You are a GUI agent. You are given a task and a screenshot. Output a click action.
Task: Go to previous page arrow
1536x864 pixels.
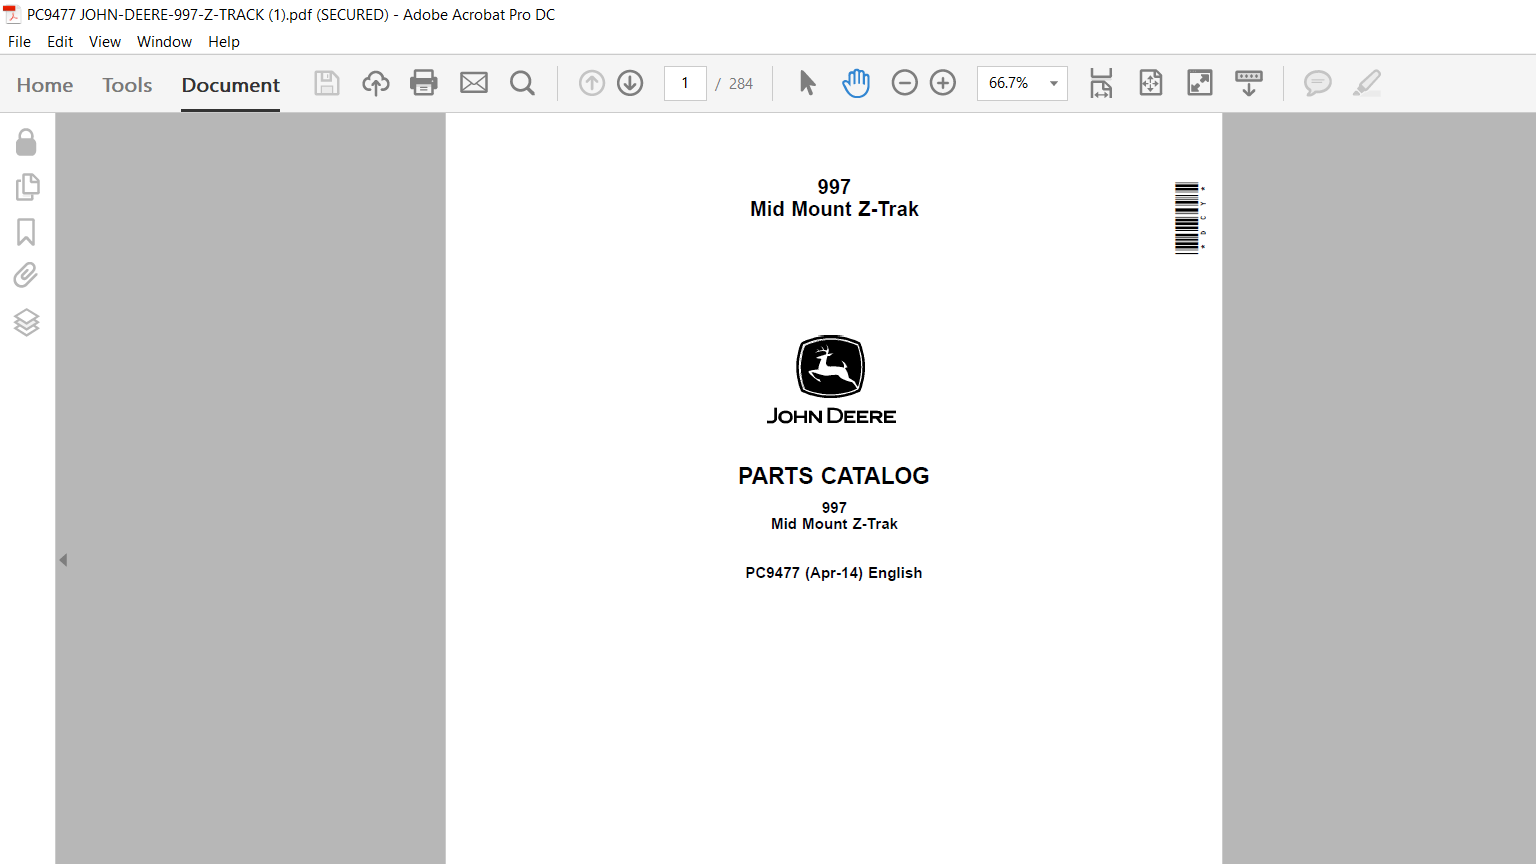pos(592,83)
